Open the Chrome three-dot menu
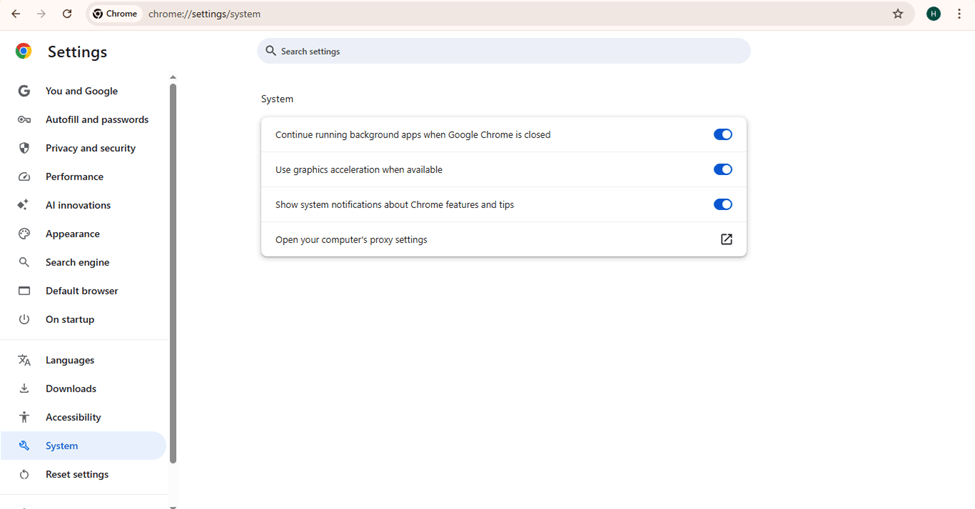 coord(959,14)
